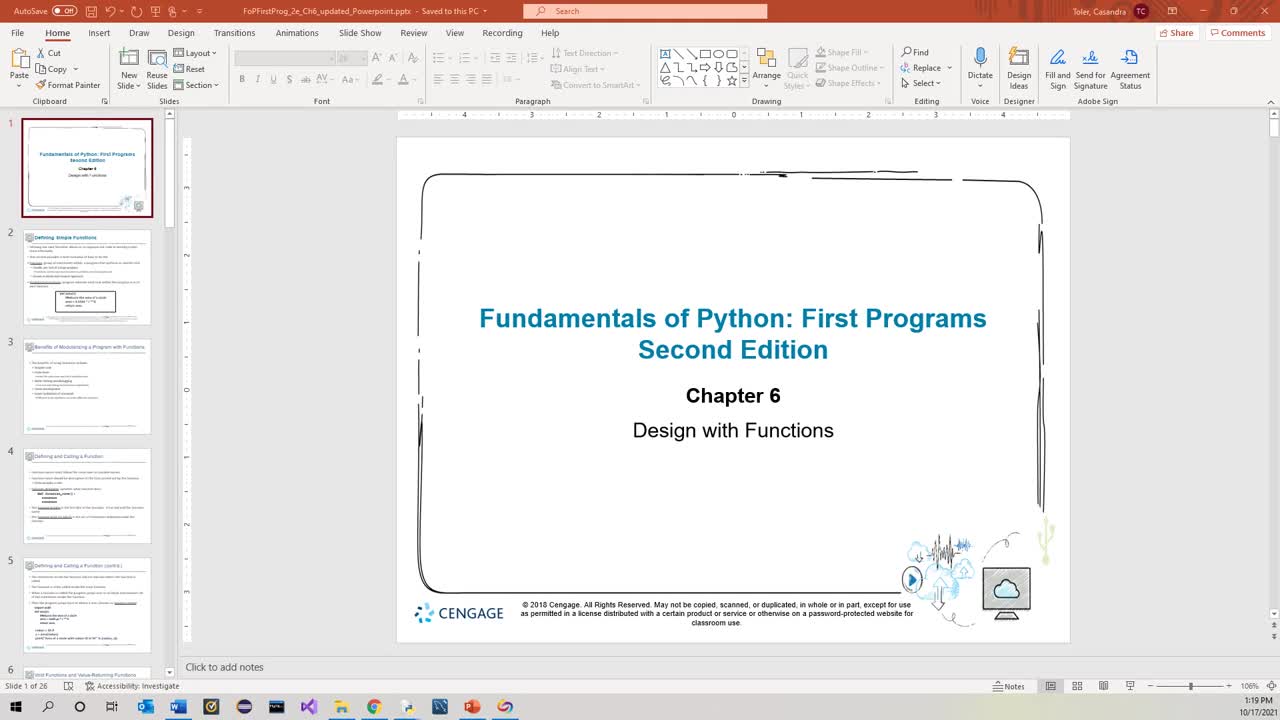
Task: Open the Arrange menu
Action: click(766, 68)
